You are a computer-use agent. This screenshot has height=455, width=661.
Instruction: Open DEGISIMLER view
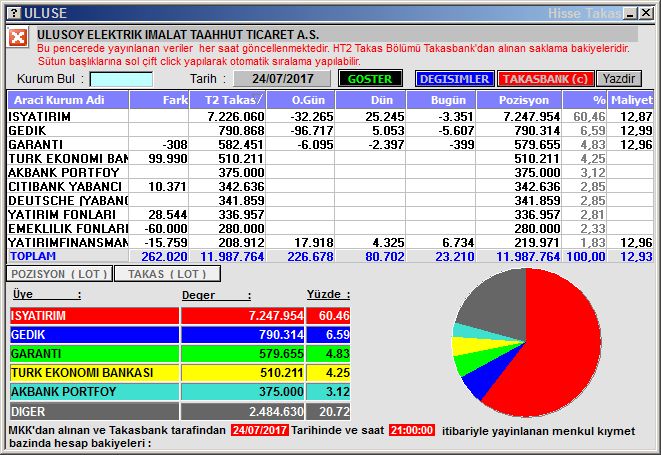pyautogui.click(x=454, y=79)
